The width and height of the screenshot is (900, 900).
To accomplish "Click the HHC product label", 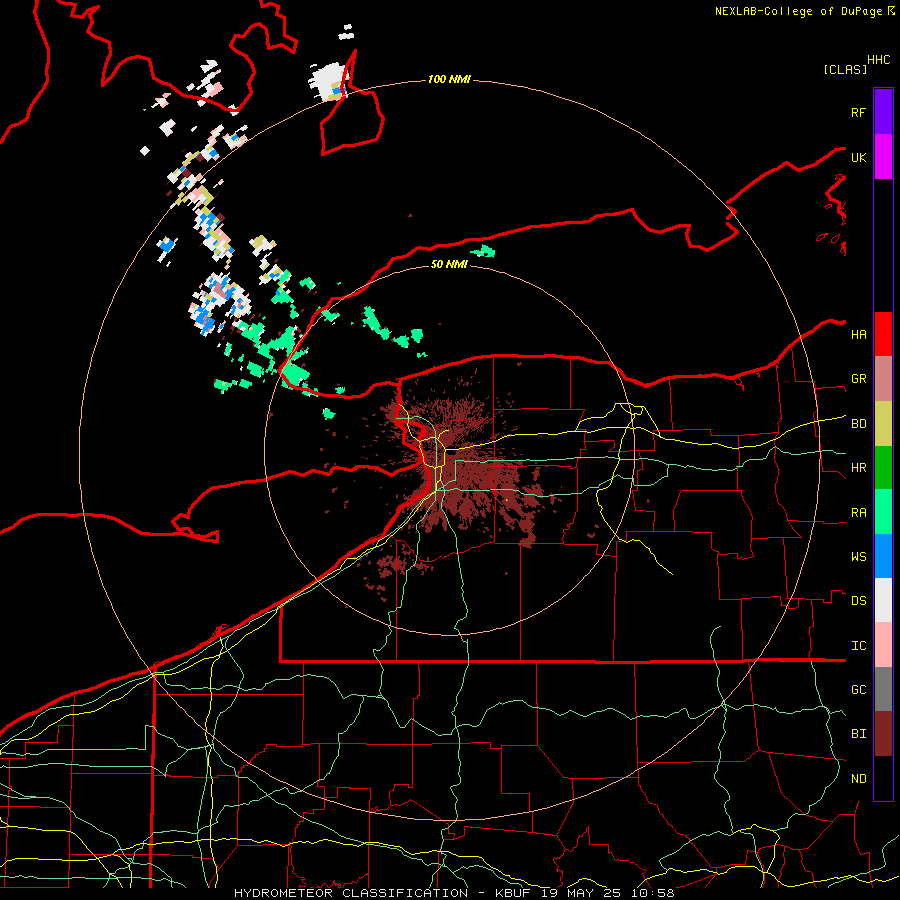I will click(879, 60).
